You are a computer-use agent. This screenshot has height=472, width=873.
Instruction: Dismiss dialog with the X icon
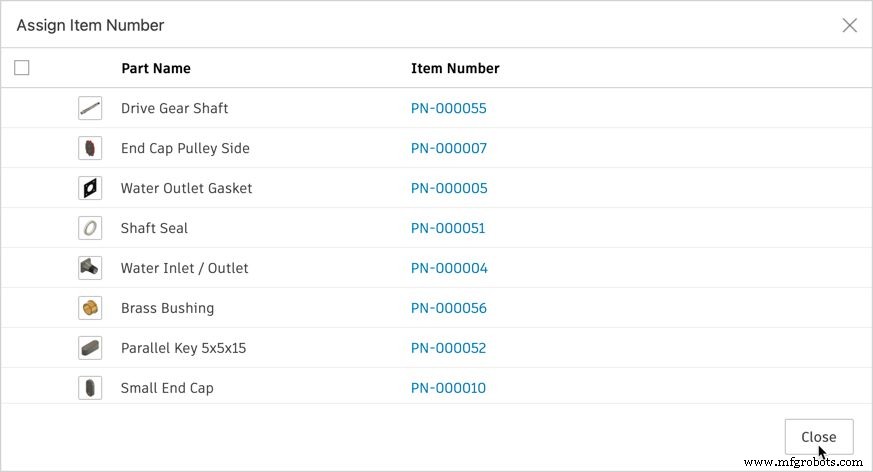click(x=850, y=25)
